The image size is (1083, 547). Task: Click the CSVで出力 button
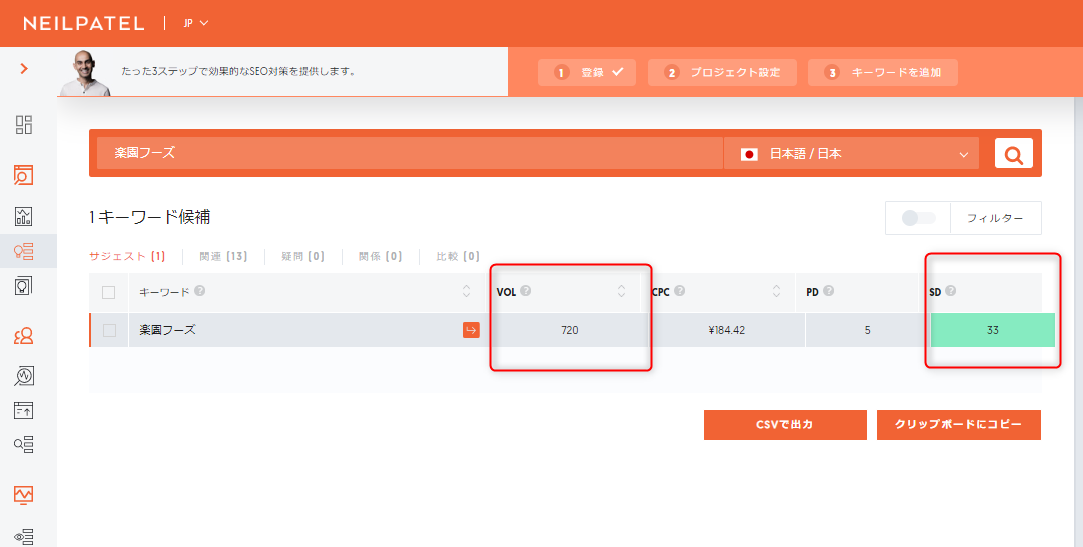pos(785,425)
